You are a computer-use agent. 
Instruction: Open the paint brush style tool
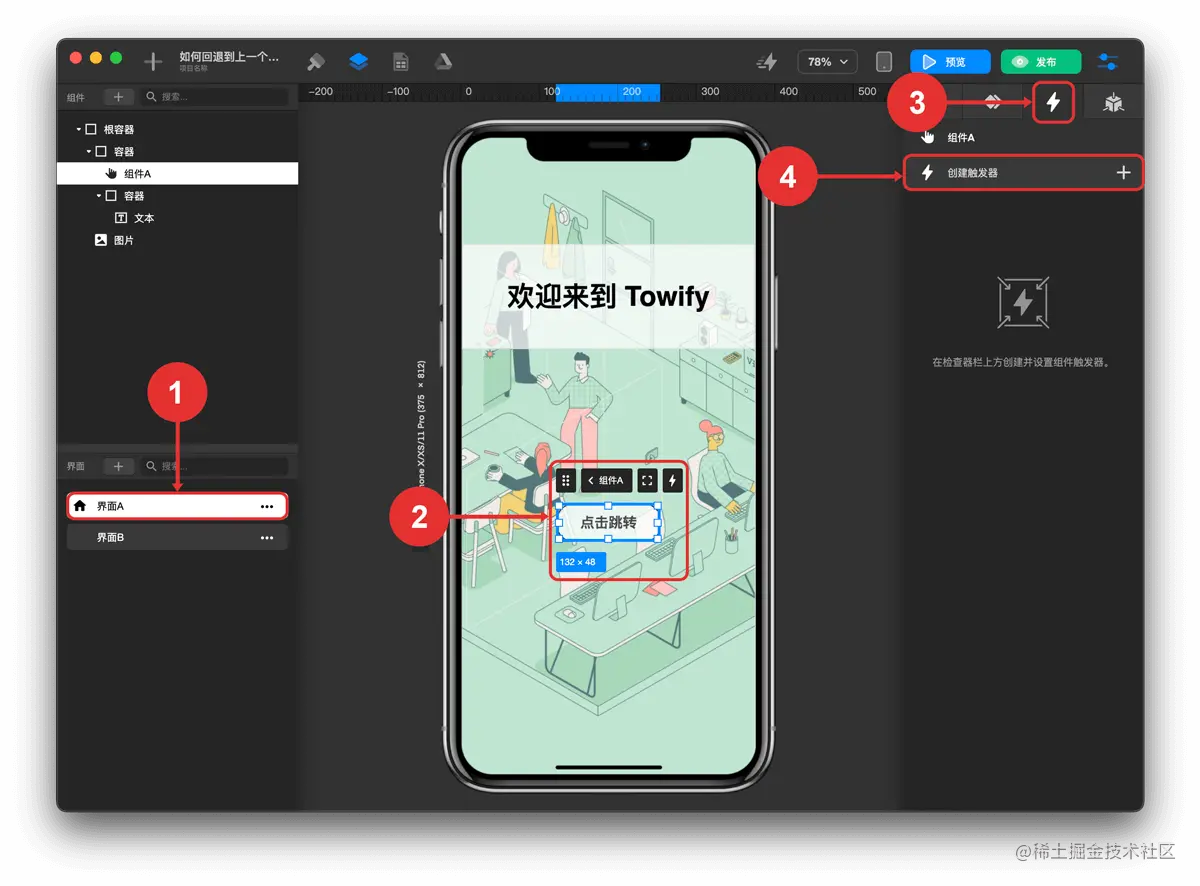point(316,62)
